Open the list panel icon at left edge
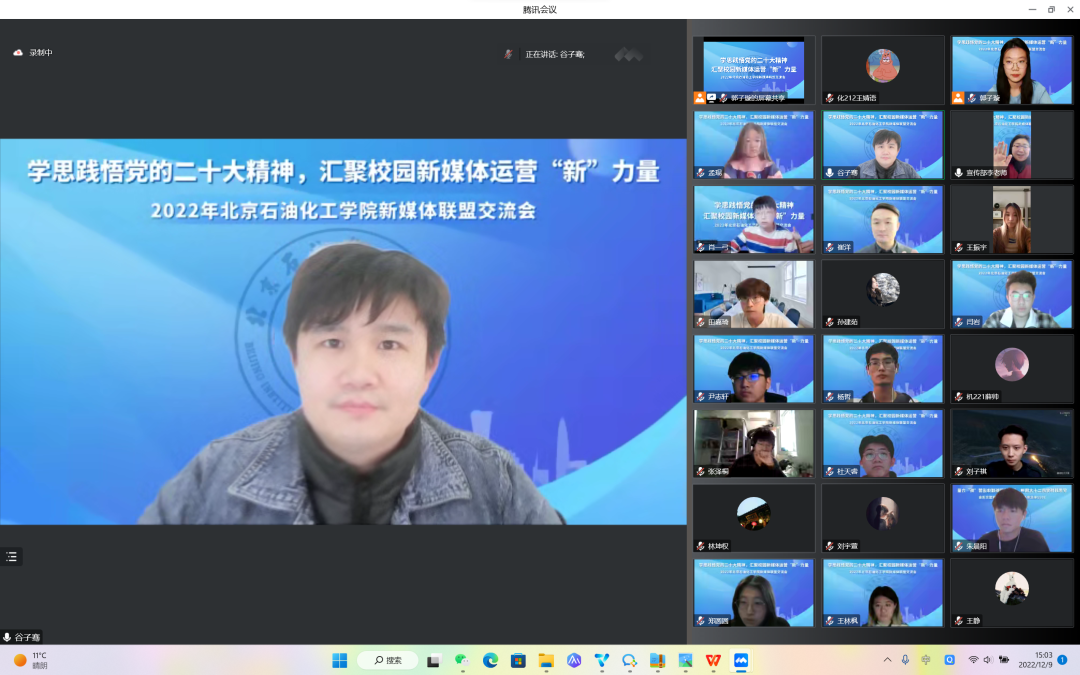1080x675 pixels. click(x=12, y=557)
